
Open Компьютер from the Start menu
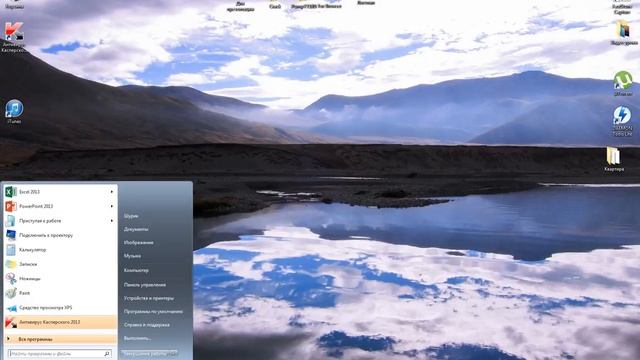(x=136, y=270)
